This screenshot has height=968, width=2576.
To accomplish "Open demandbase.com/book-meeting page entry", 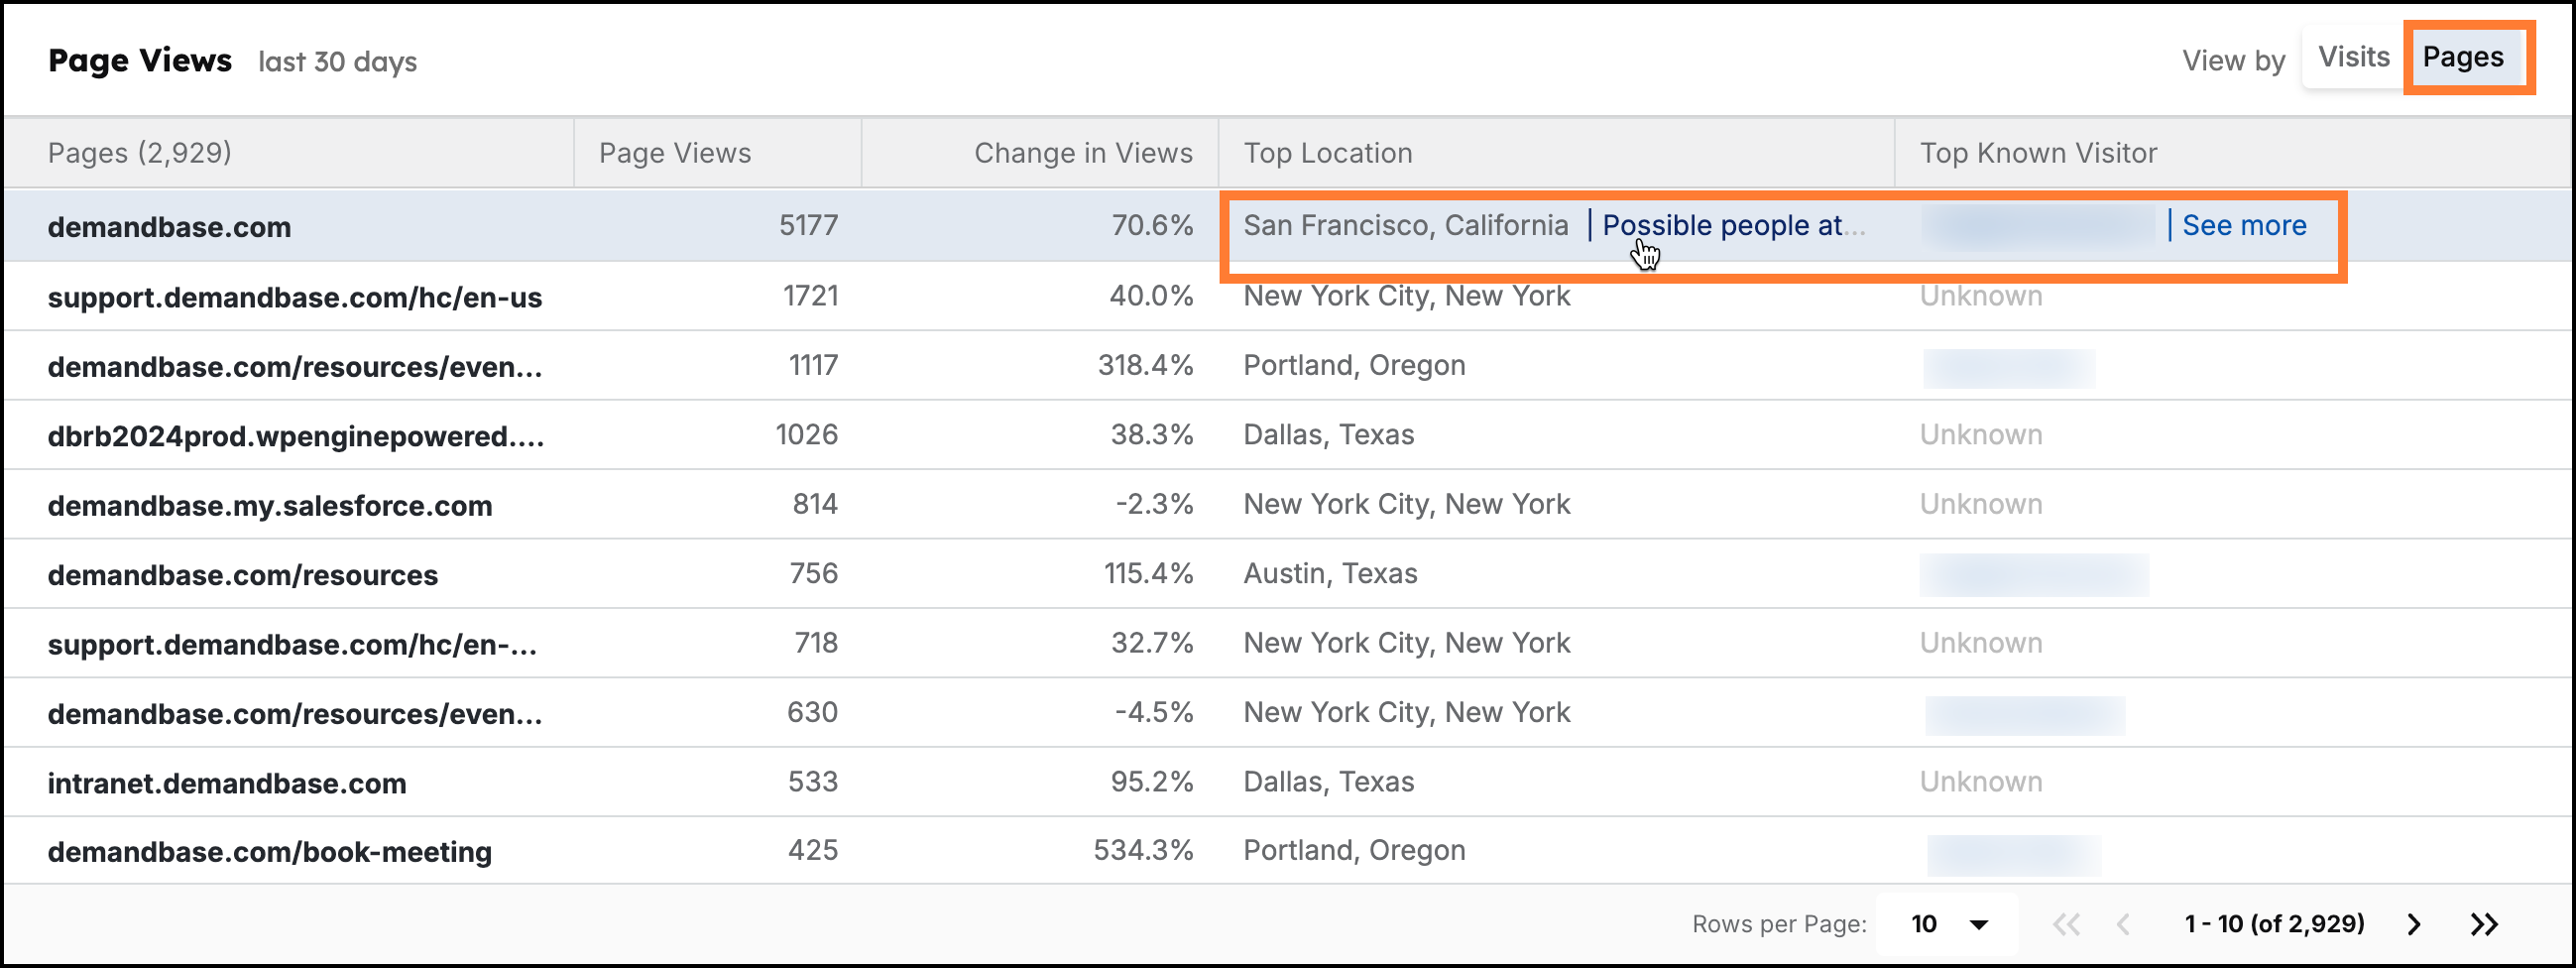I will click(269, 852).
